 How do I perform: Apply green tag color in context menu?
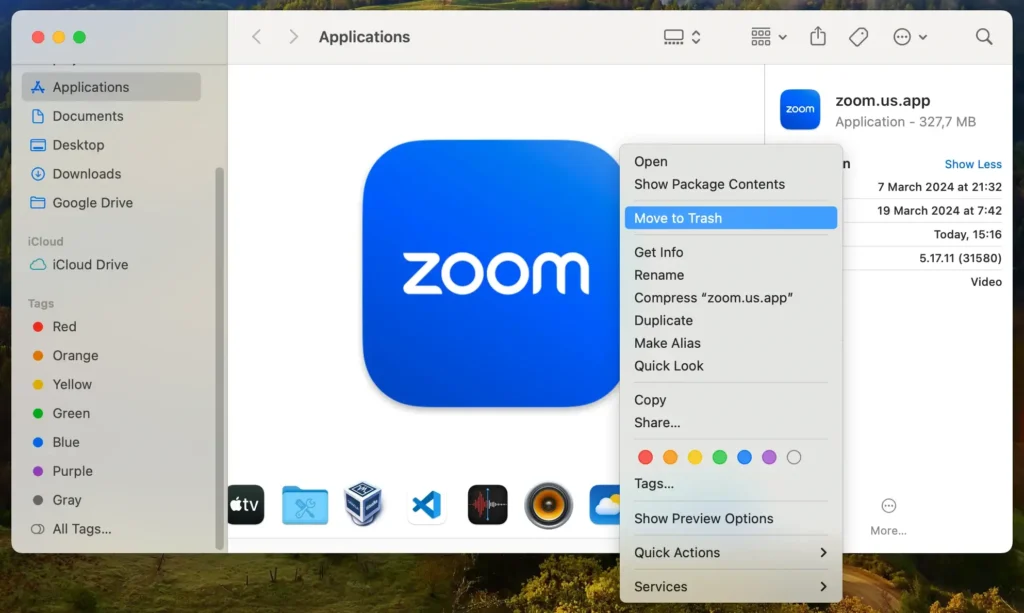(720, 458)
